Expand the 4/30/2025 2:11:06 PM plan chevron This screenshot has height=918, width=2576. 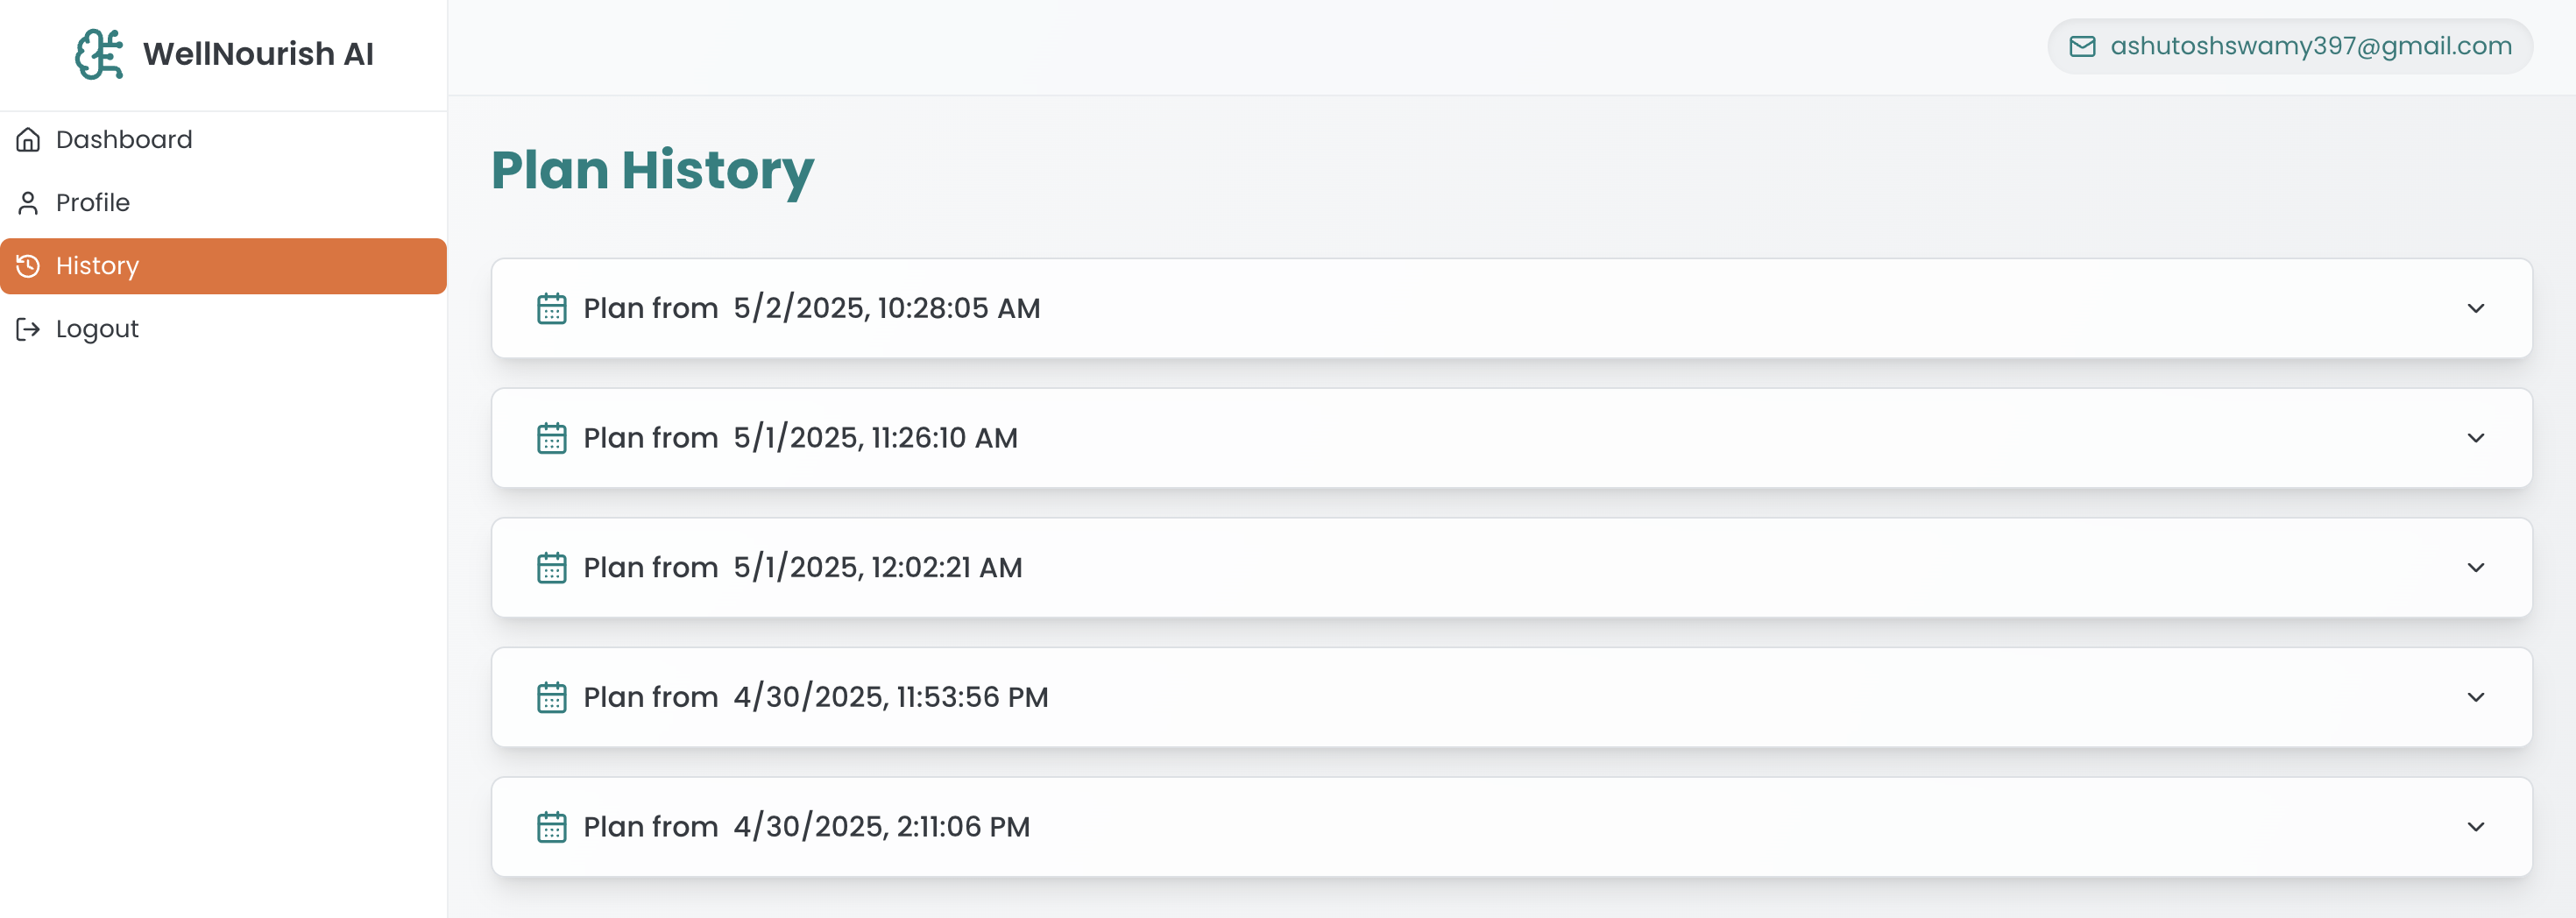tap(2475, 827)
